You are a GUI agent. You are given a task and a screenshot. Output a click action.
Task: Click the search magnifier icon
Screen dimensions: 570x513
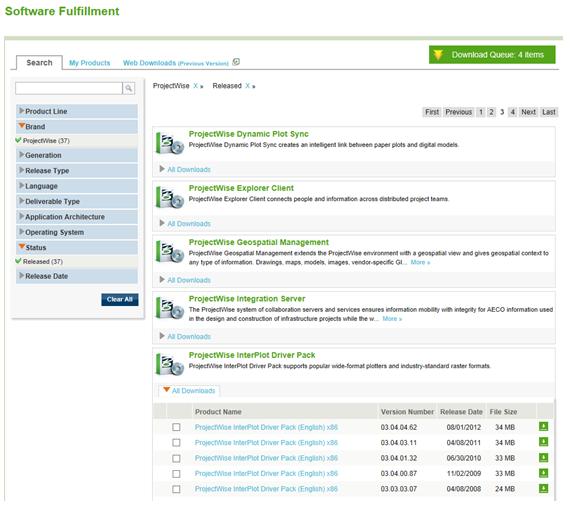tap(129, 88)
